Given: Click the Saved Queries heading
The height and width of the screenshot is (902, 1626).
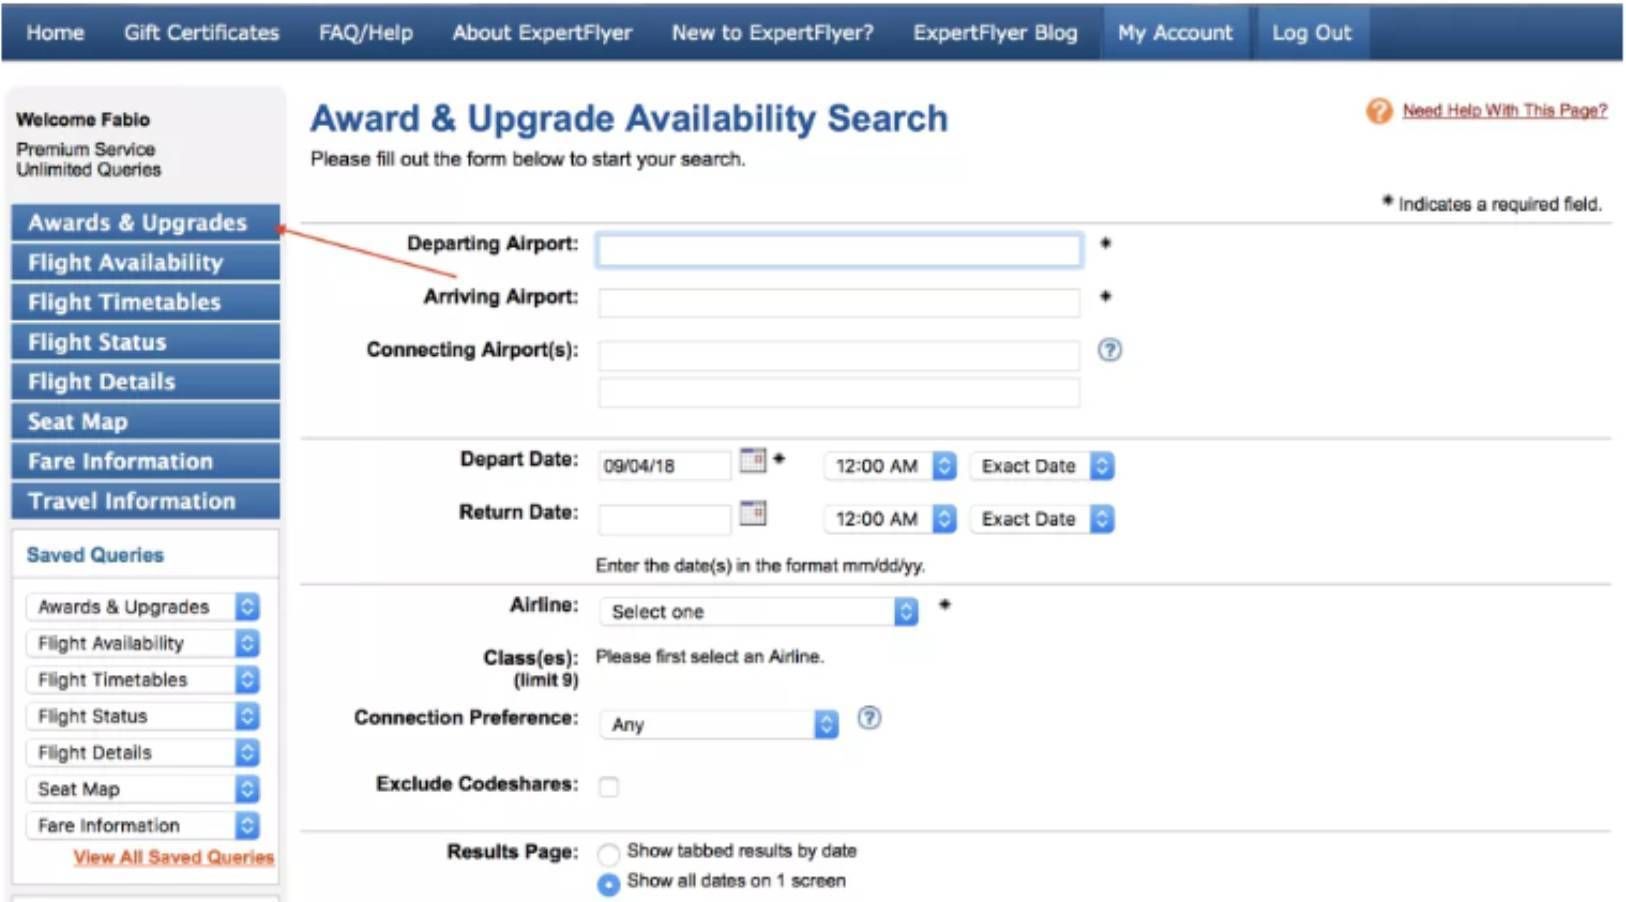Looking at the screenshot, I should (95, 555).
